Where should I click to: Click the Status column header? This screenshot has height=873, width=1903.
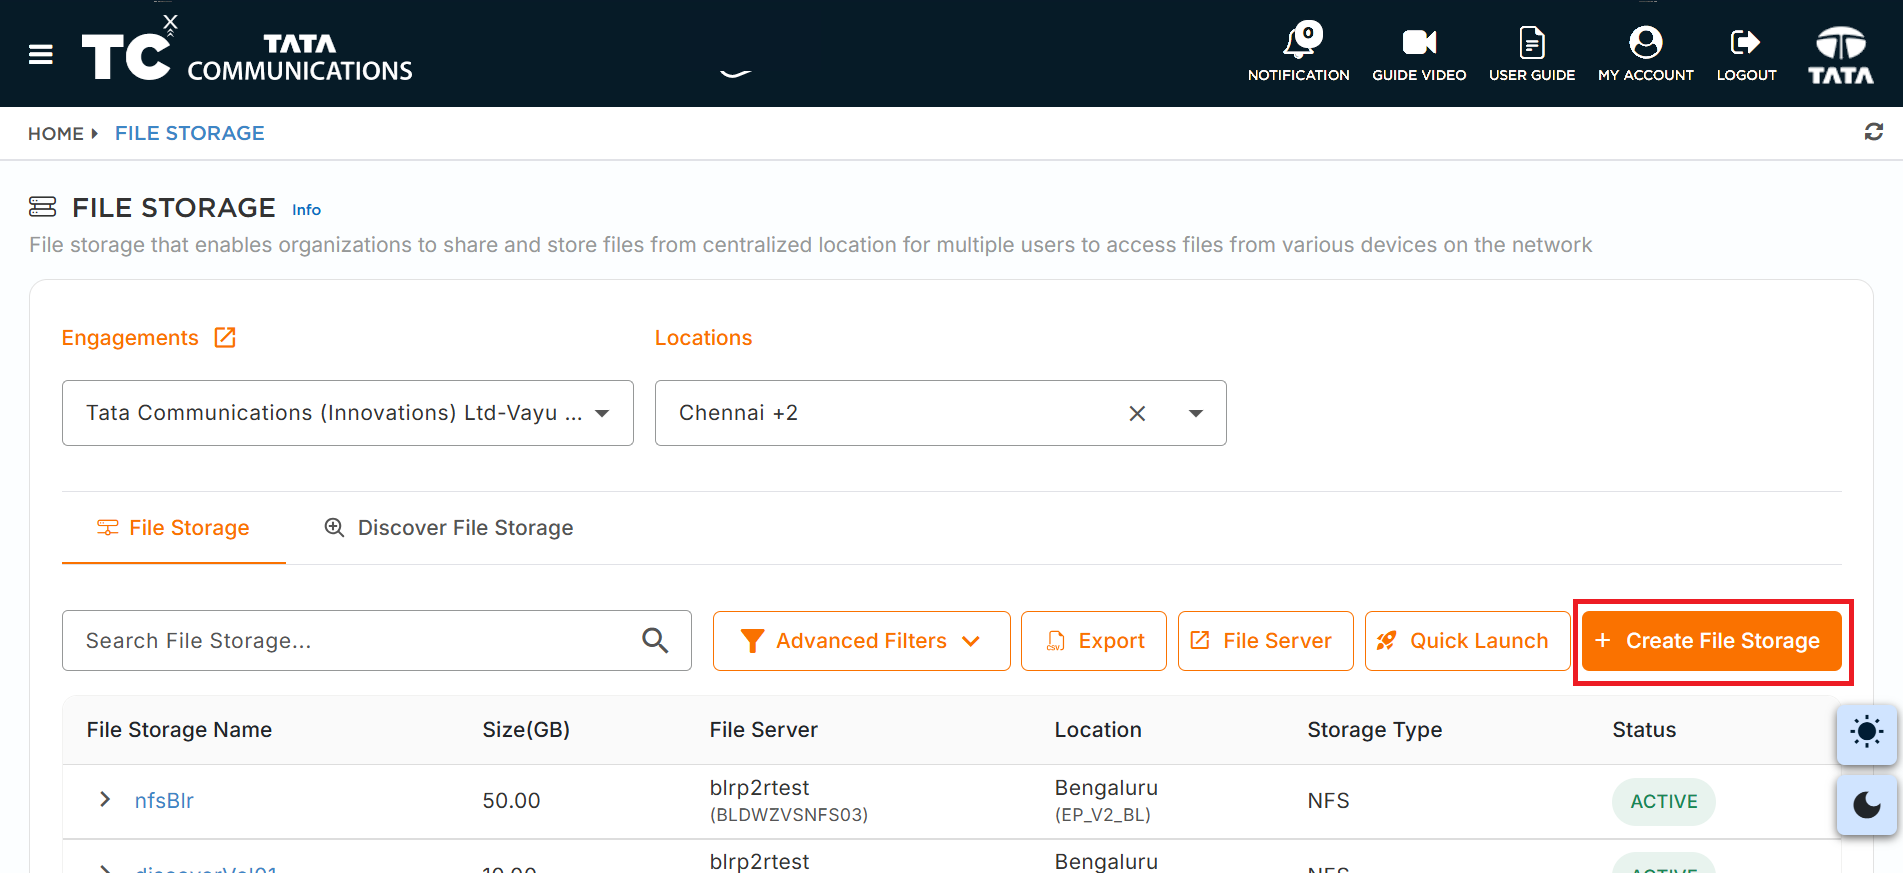pos(1644,730)
